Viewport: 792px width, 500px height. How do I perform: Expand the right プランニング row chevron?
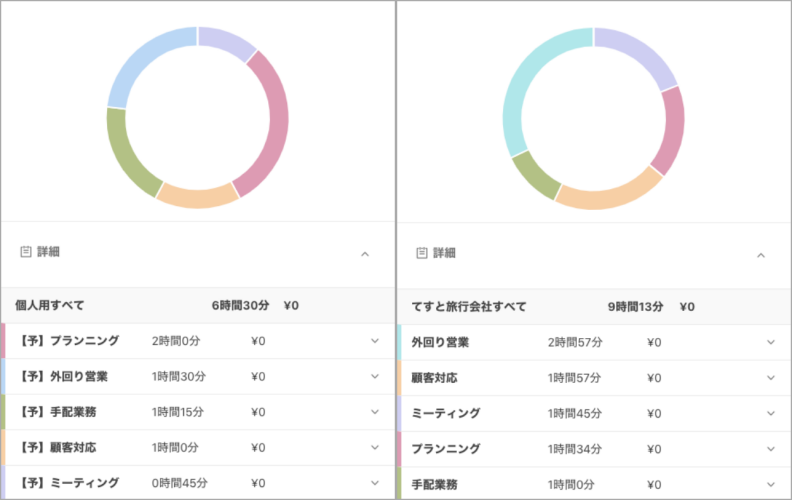771,448
